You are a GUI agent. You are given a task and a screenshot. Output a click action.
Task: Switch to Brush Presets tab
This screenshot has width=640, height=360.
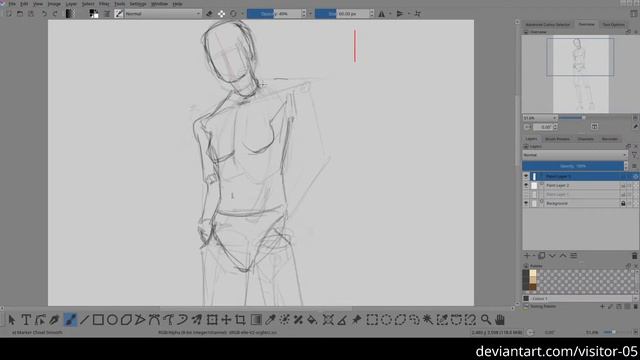point(557,139)
